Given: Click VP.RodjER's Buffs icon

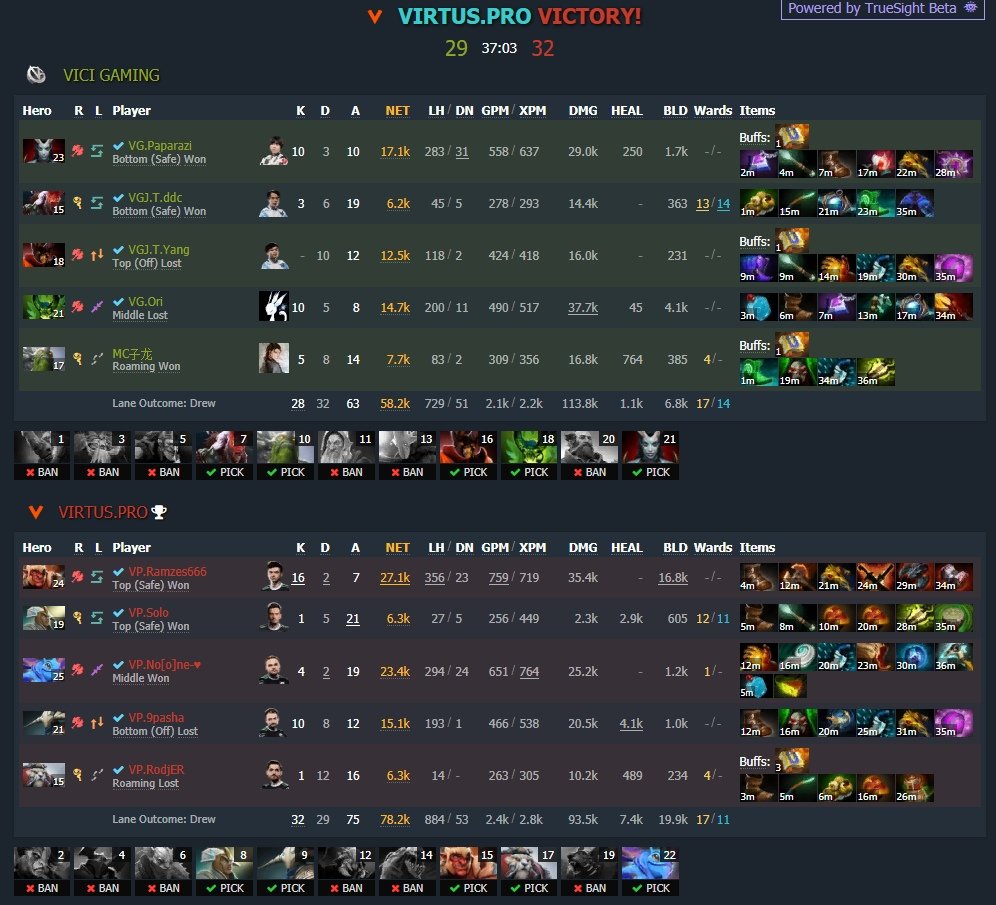Looking at the screenshot, I should tap(791, 760).
